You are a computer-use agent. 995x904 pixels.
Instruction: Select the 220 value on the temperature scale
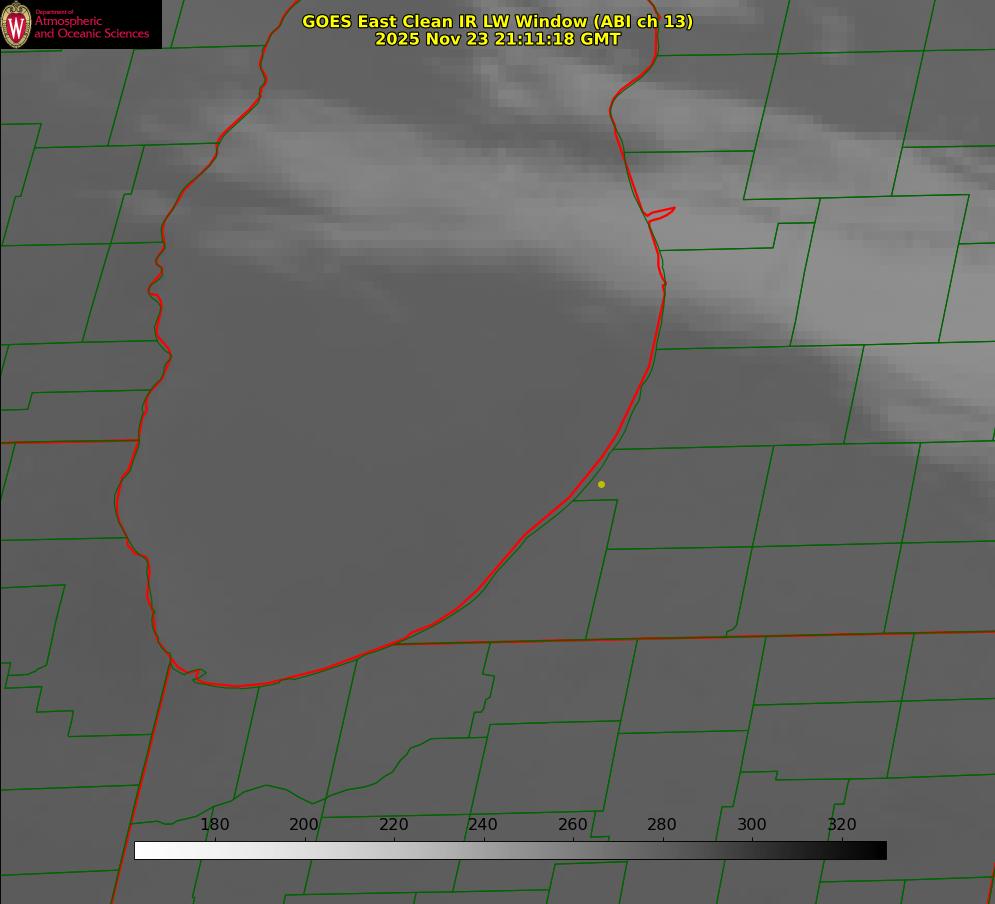(393, 825)
